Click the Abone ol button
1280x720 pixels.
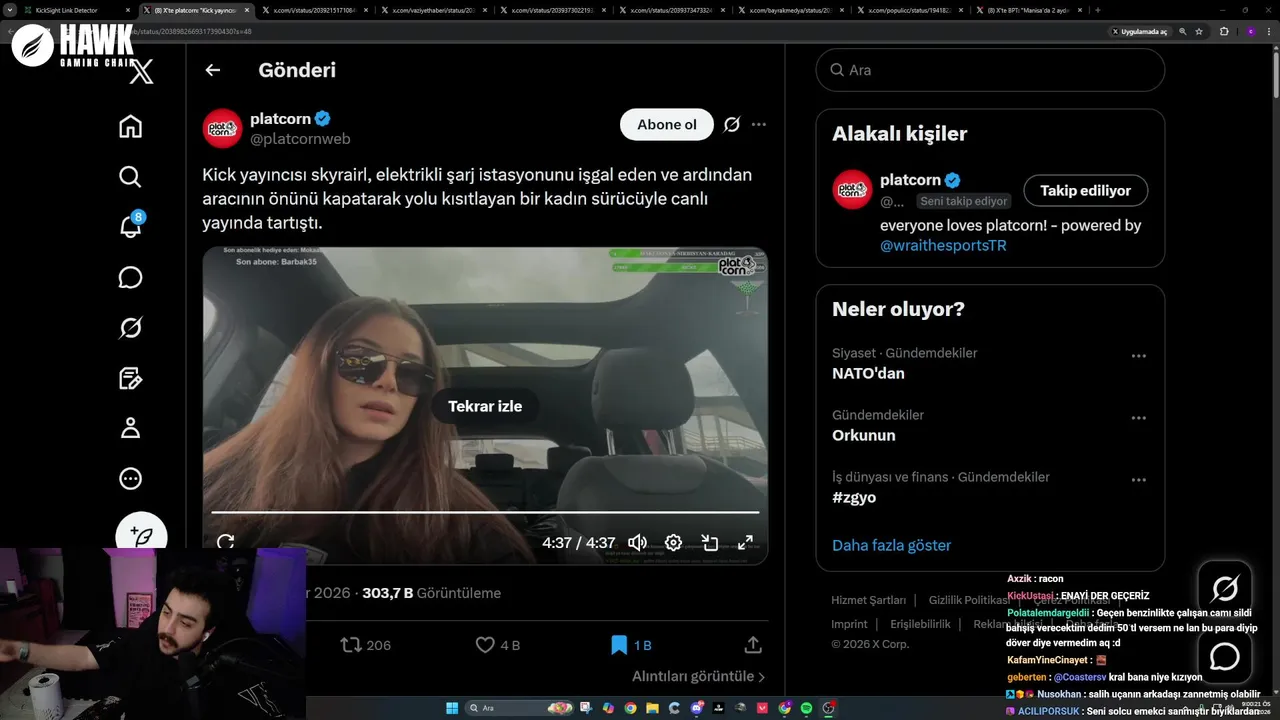pos(667,125)
